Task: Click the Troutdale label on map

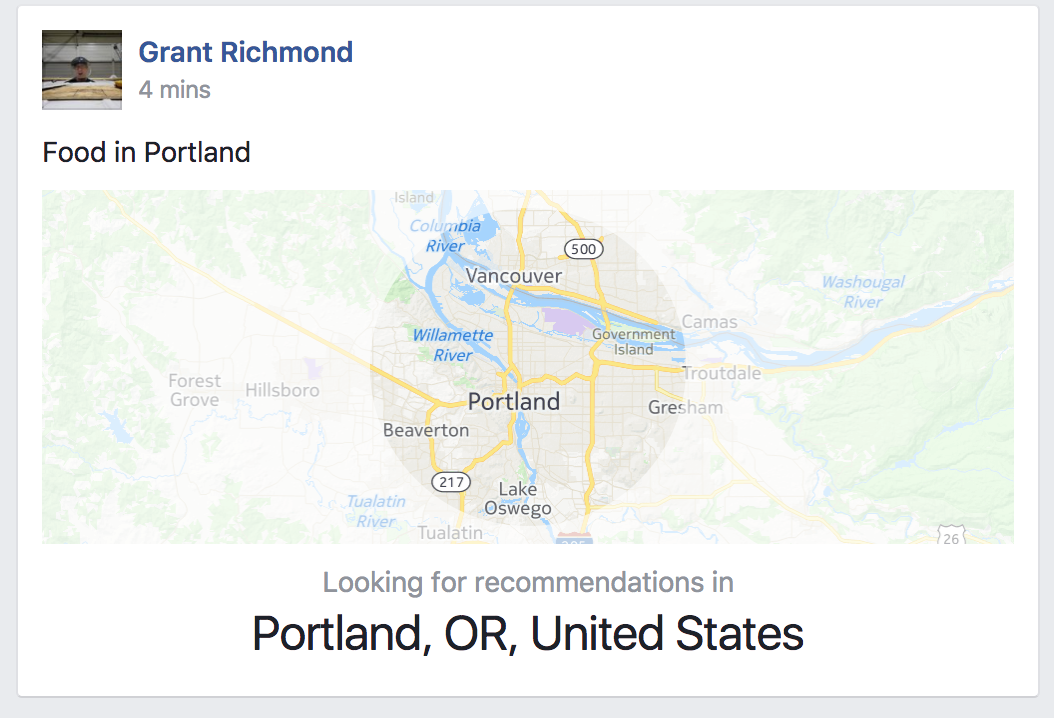Action: pyautogui.click(x=722, y=373)
